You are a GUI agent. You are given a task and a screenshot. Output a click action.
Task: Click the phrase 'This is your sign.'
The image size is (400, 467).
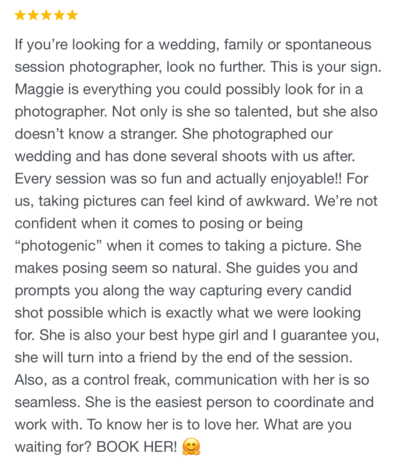click(326, 67)
